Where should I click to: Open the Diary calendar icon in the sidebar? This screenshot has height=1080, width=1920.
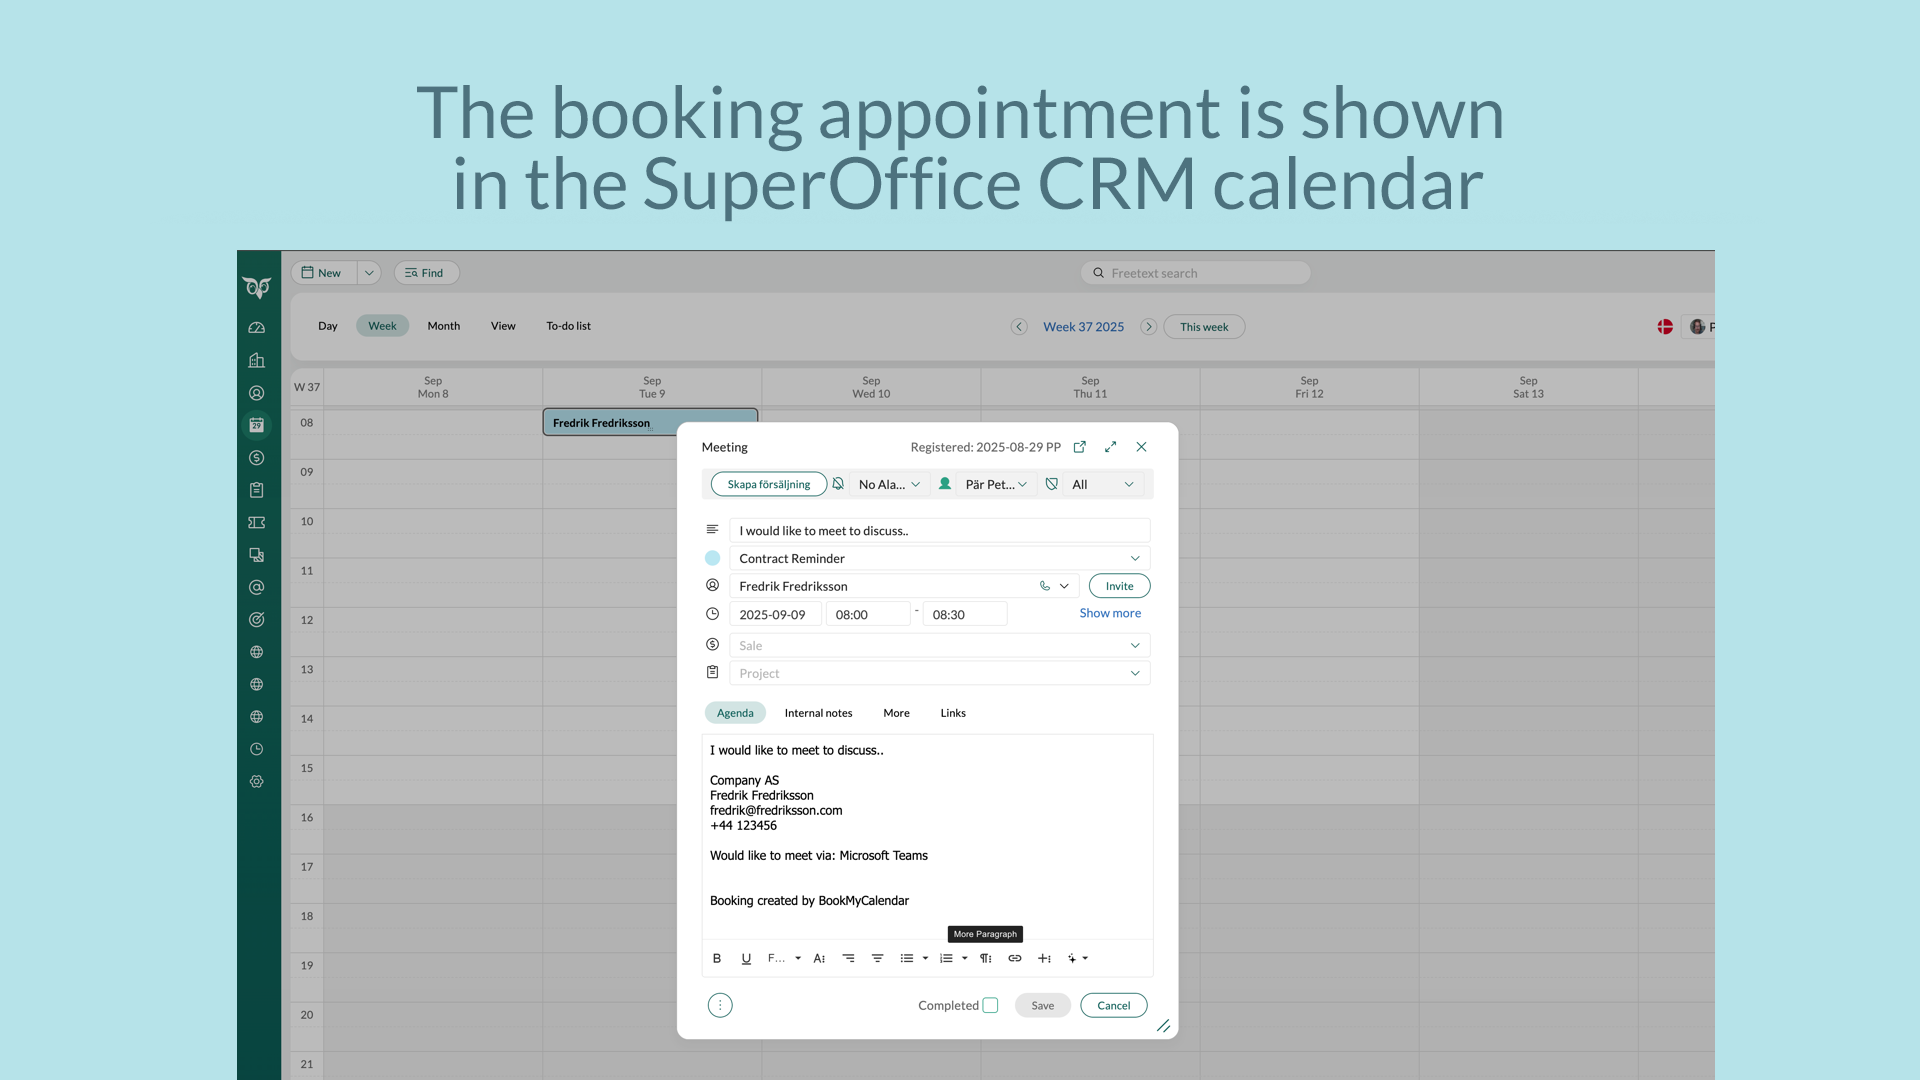tap(257, 425)
